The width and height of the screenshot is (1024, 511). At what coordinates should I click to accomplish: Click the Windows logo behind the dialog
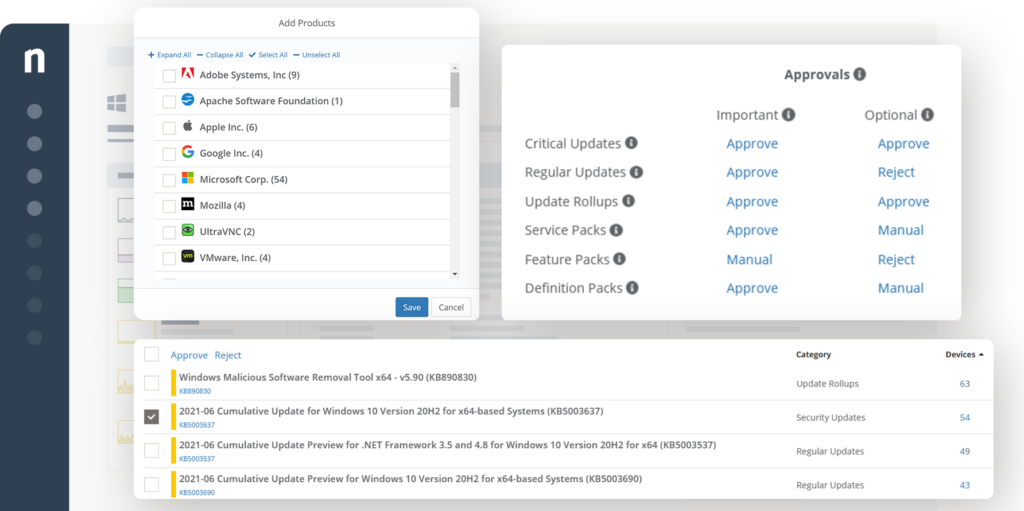point(117,103)
